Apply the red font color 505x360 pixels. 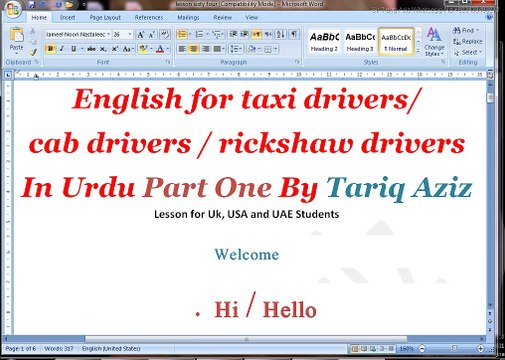coord(160,49)
